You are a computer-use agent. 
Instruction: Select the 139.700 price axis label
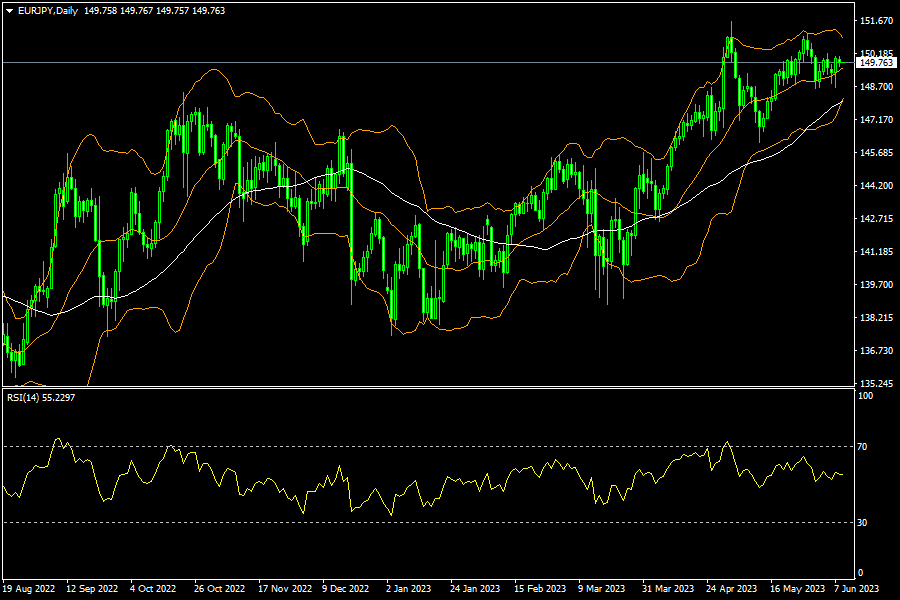[x=876, y=284]
